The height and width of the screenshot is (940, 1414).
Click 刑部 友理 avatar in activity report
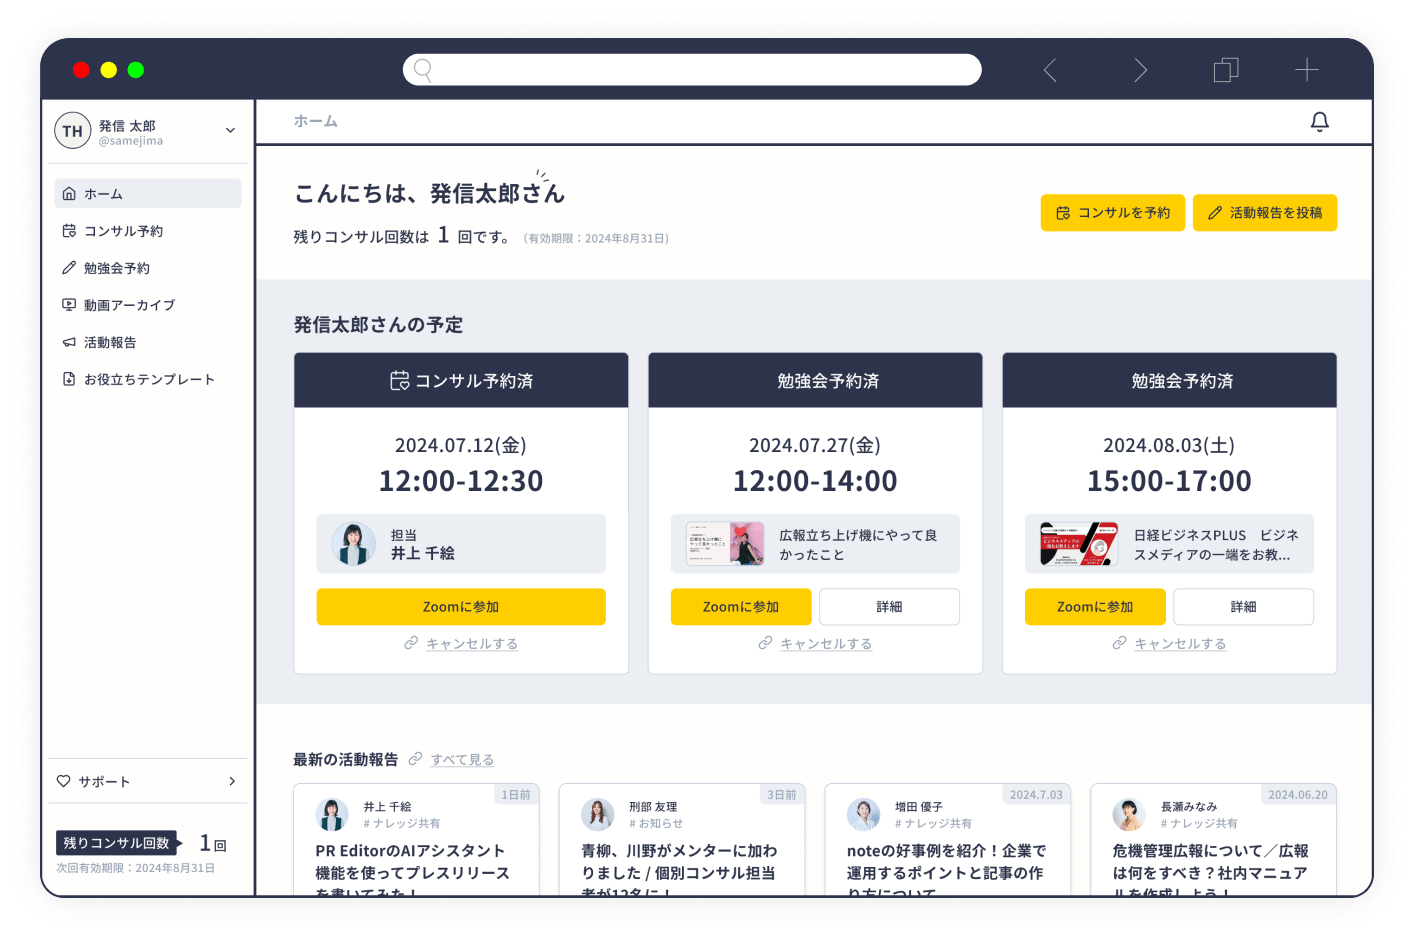click(598, 815)
